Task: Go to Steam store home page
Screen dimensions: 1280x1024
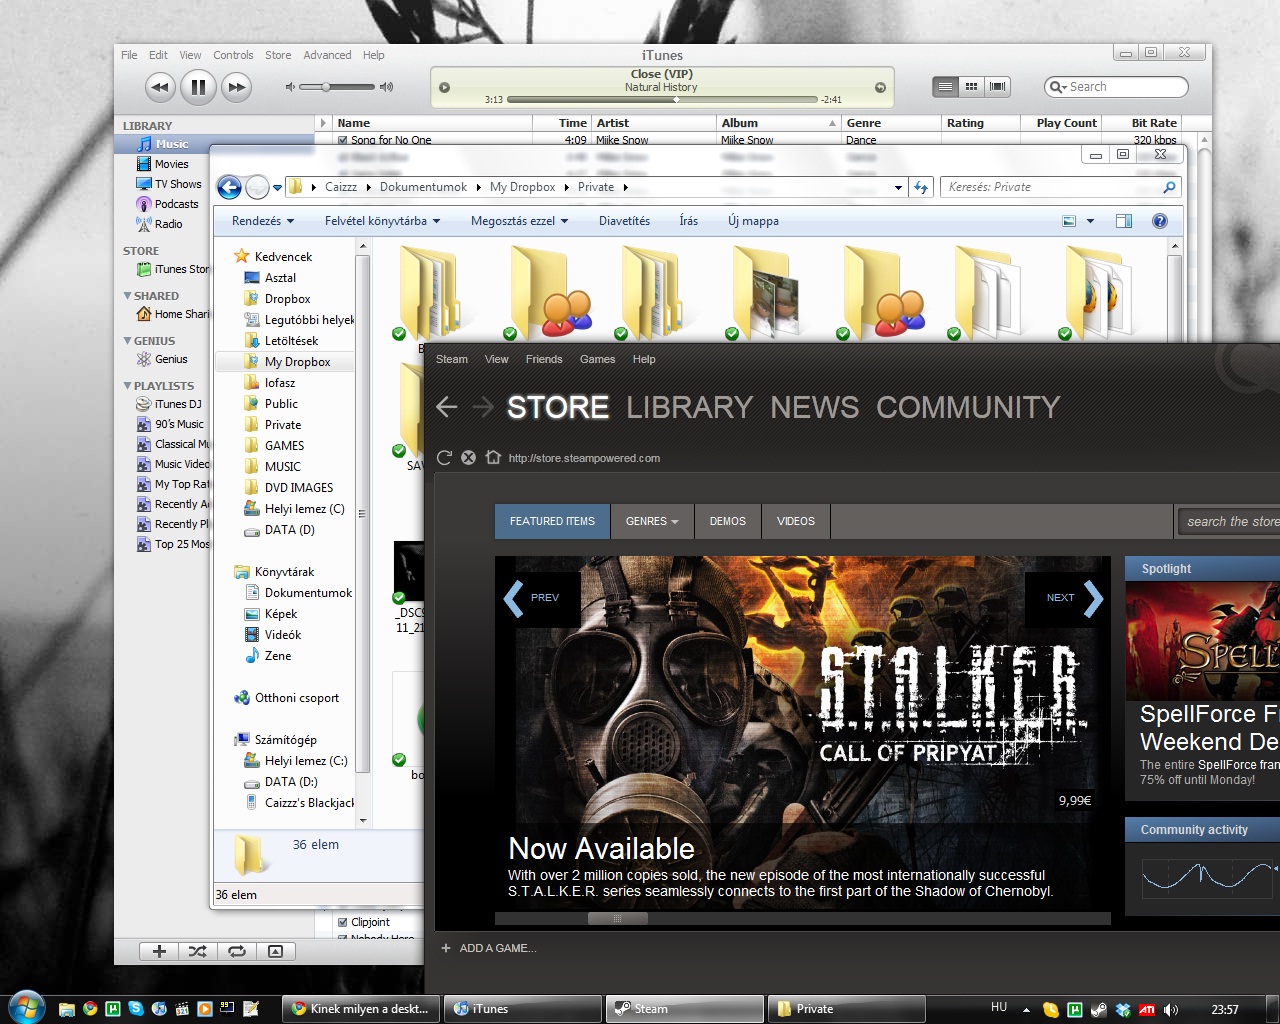Action: point(493,457)
